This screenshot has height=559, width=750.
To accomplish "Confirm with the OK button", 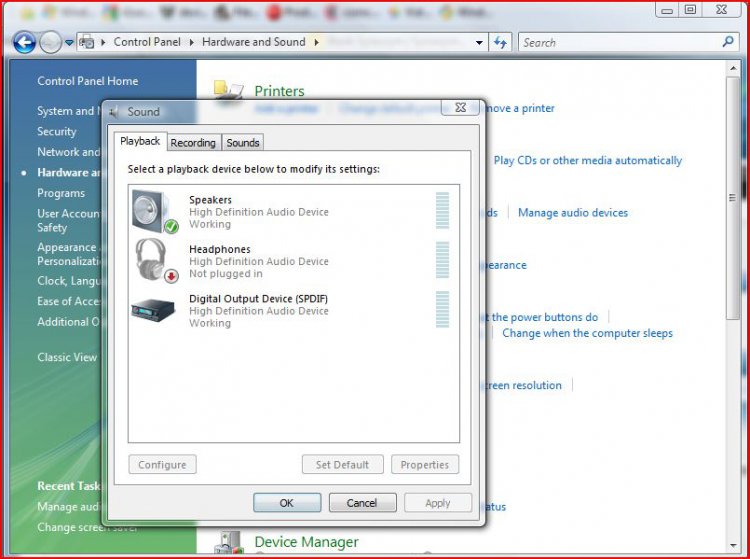I will (287, 503).
